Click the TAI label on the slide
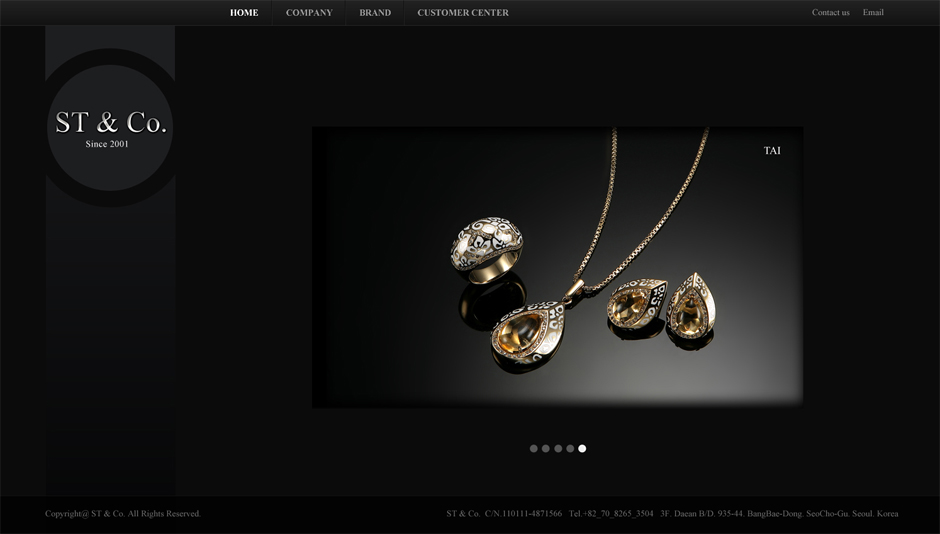 coord(772,151)
